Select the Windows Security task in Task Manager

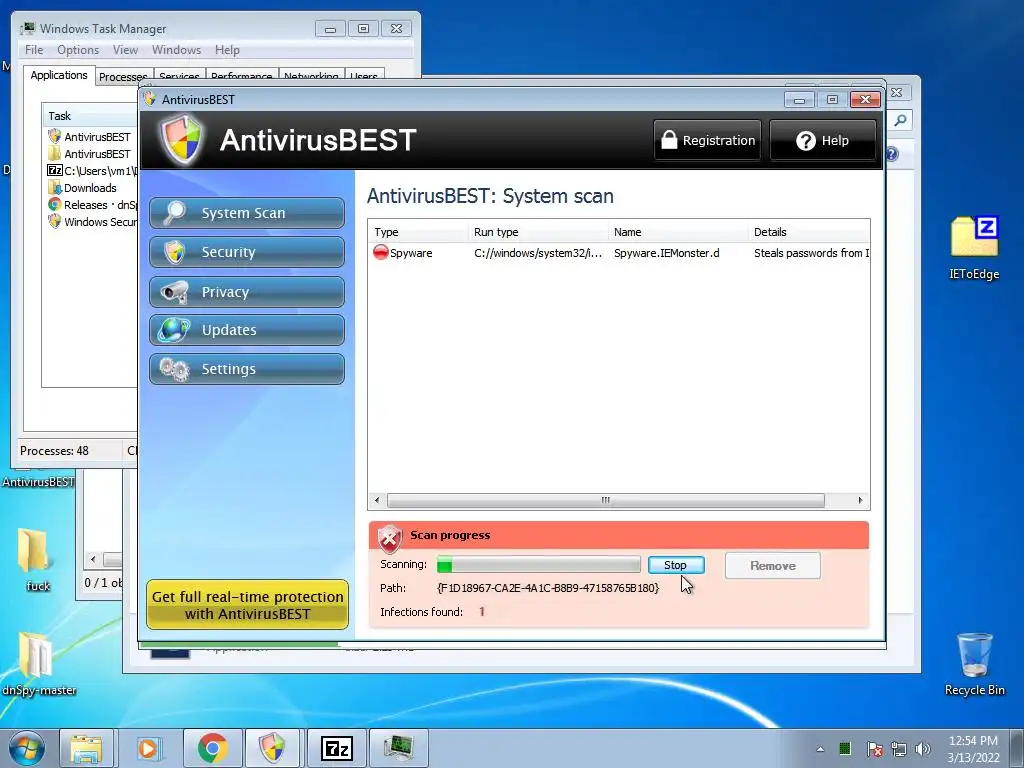(x=91, y=222)
